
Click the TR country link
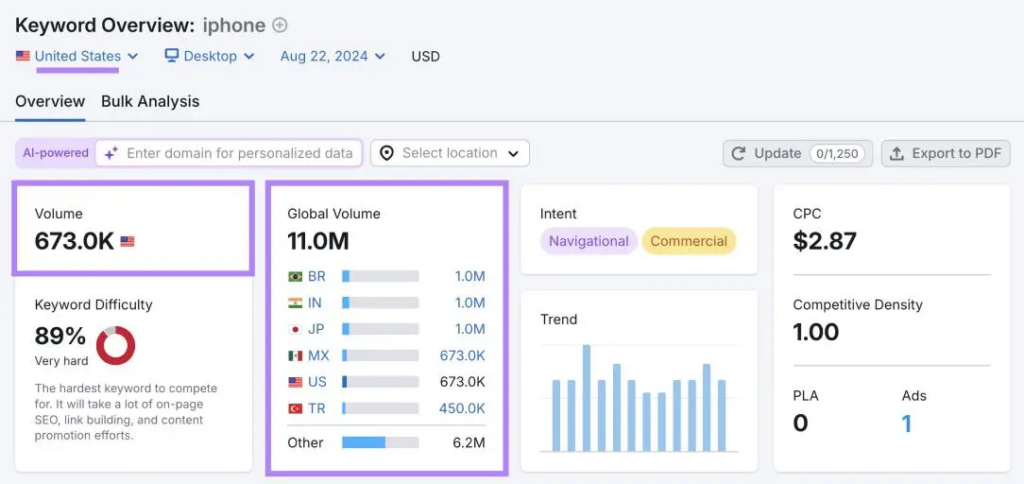pos(317,409)
